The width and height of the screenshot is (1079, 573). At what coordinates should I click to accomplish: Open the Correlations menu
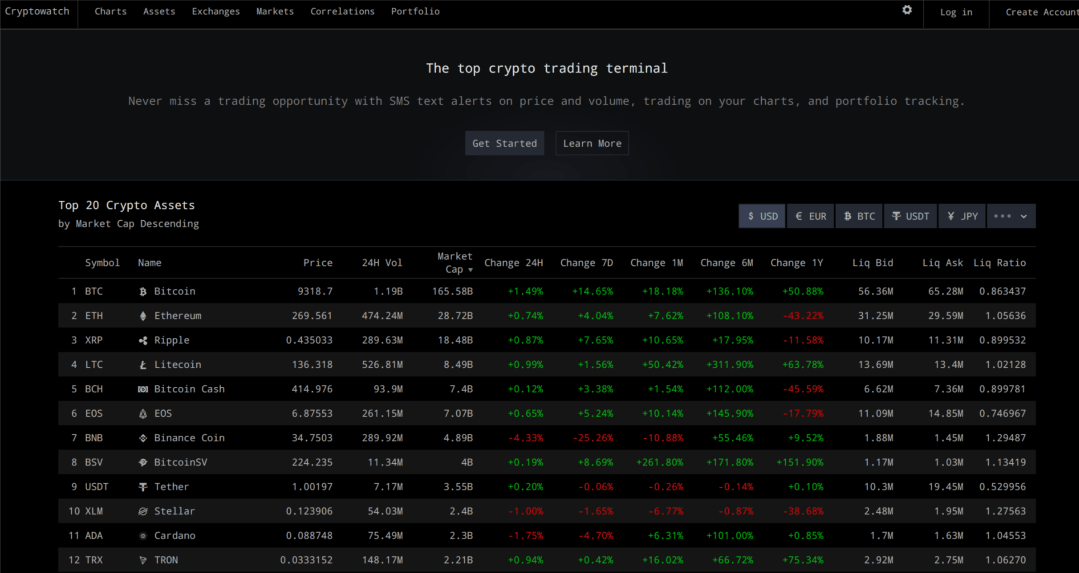point(342,12)
